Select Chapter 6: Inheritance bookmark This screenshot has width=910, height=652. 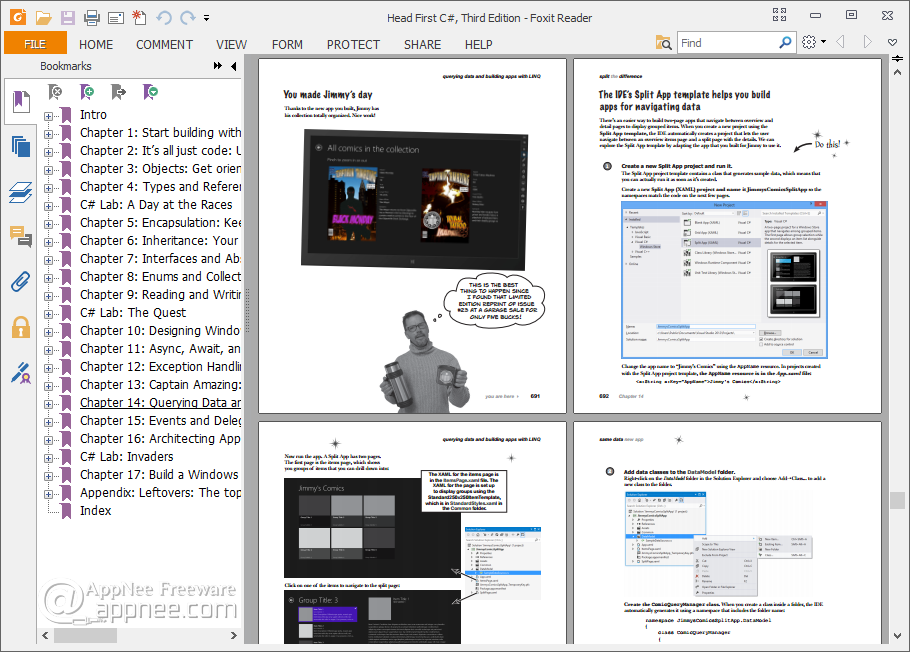tap(159, 240)
